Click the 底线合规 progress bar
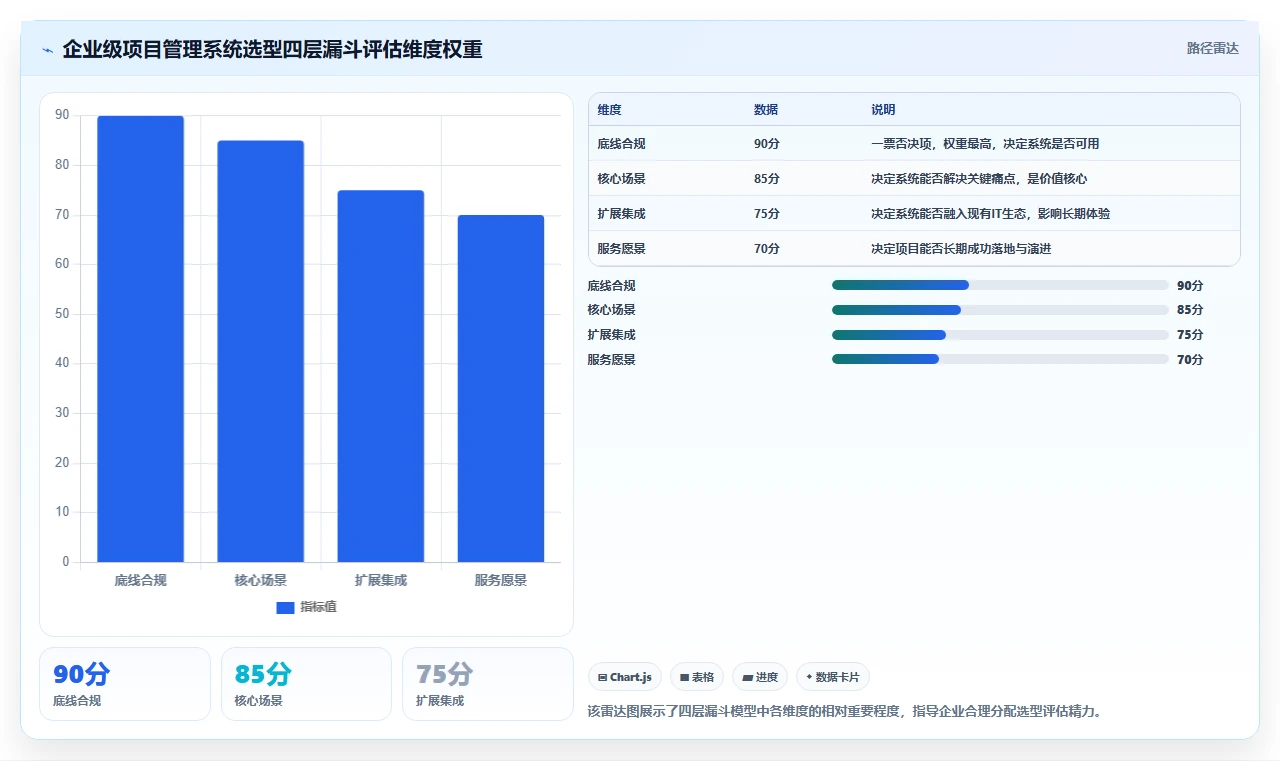The width and height of the screenshot is (1280, 761). pos(1000,285)
